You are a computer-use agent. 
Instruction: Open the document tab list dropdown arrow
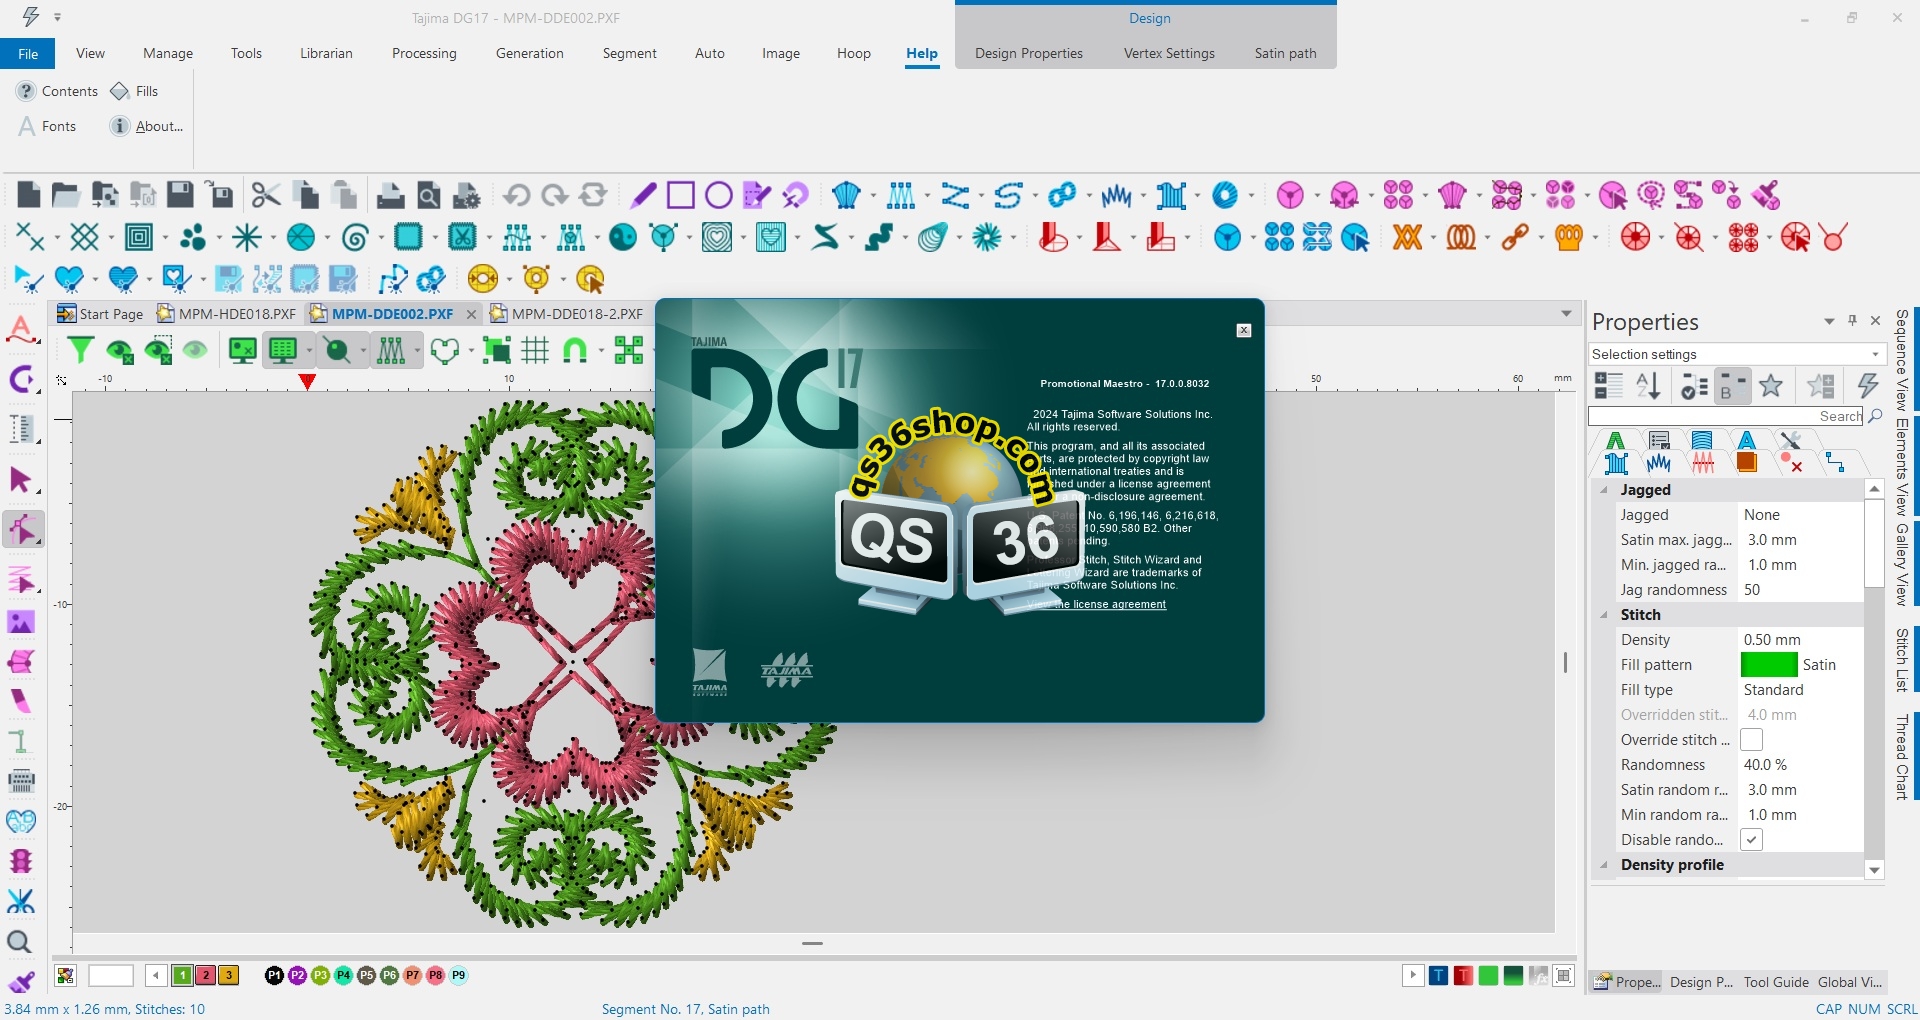coord(1567,314)
